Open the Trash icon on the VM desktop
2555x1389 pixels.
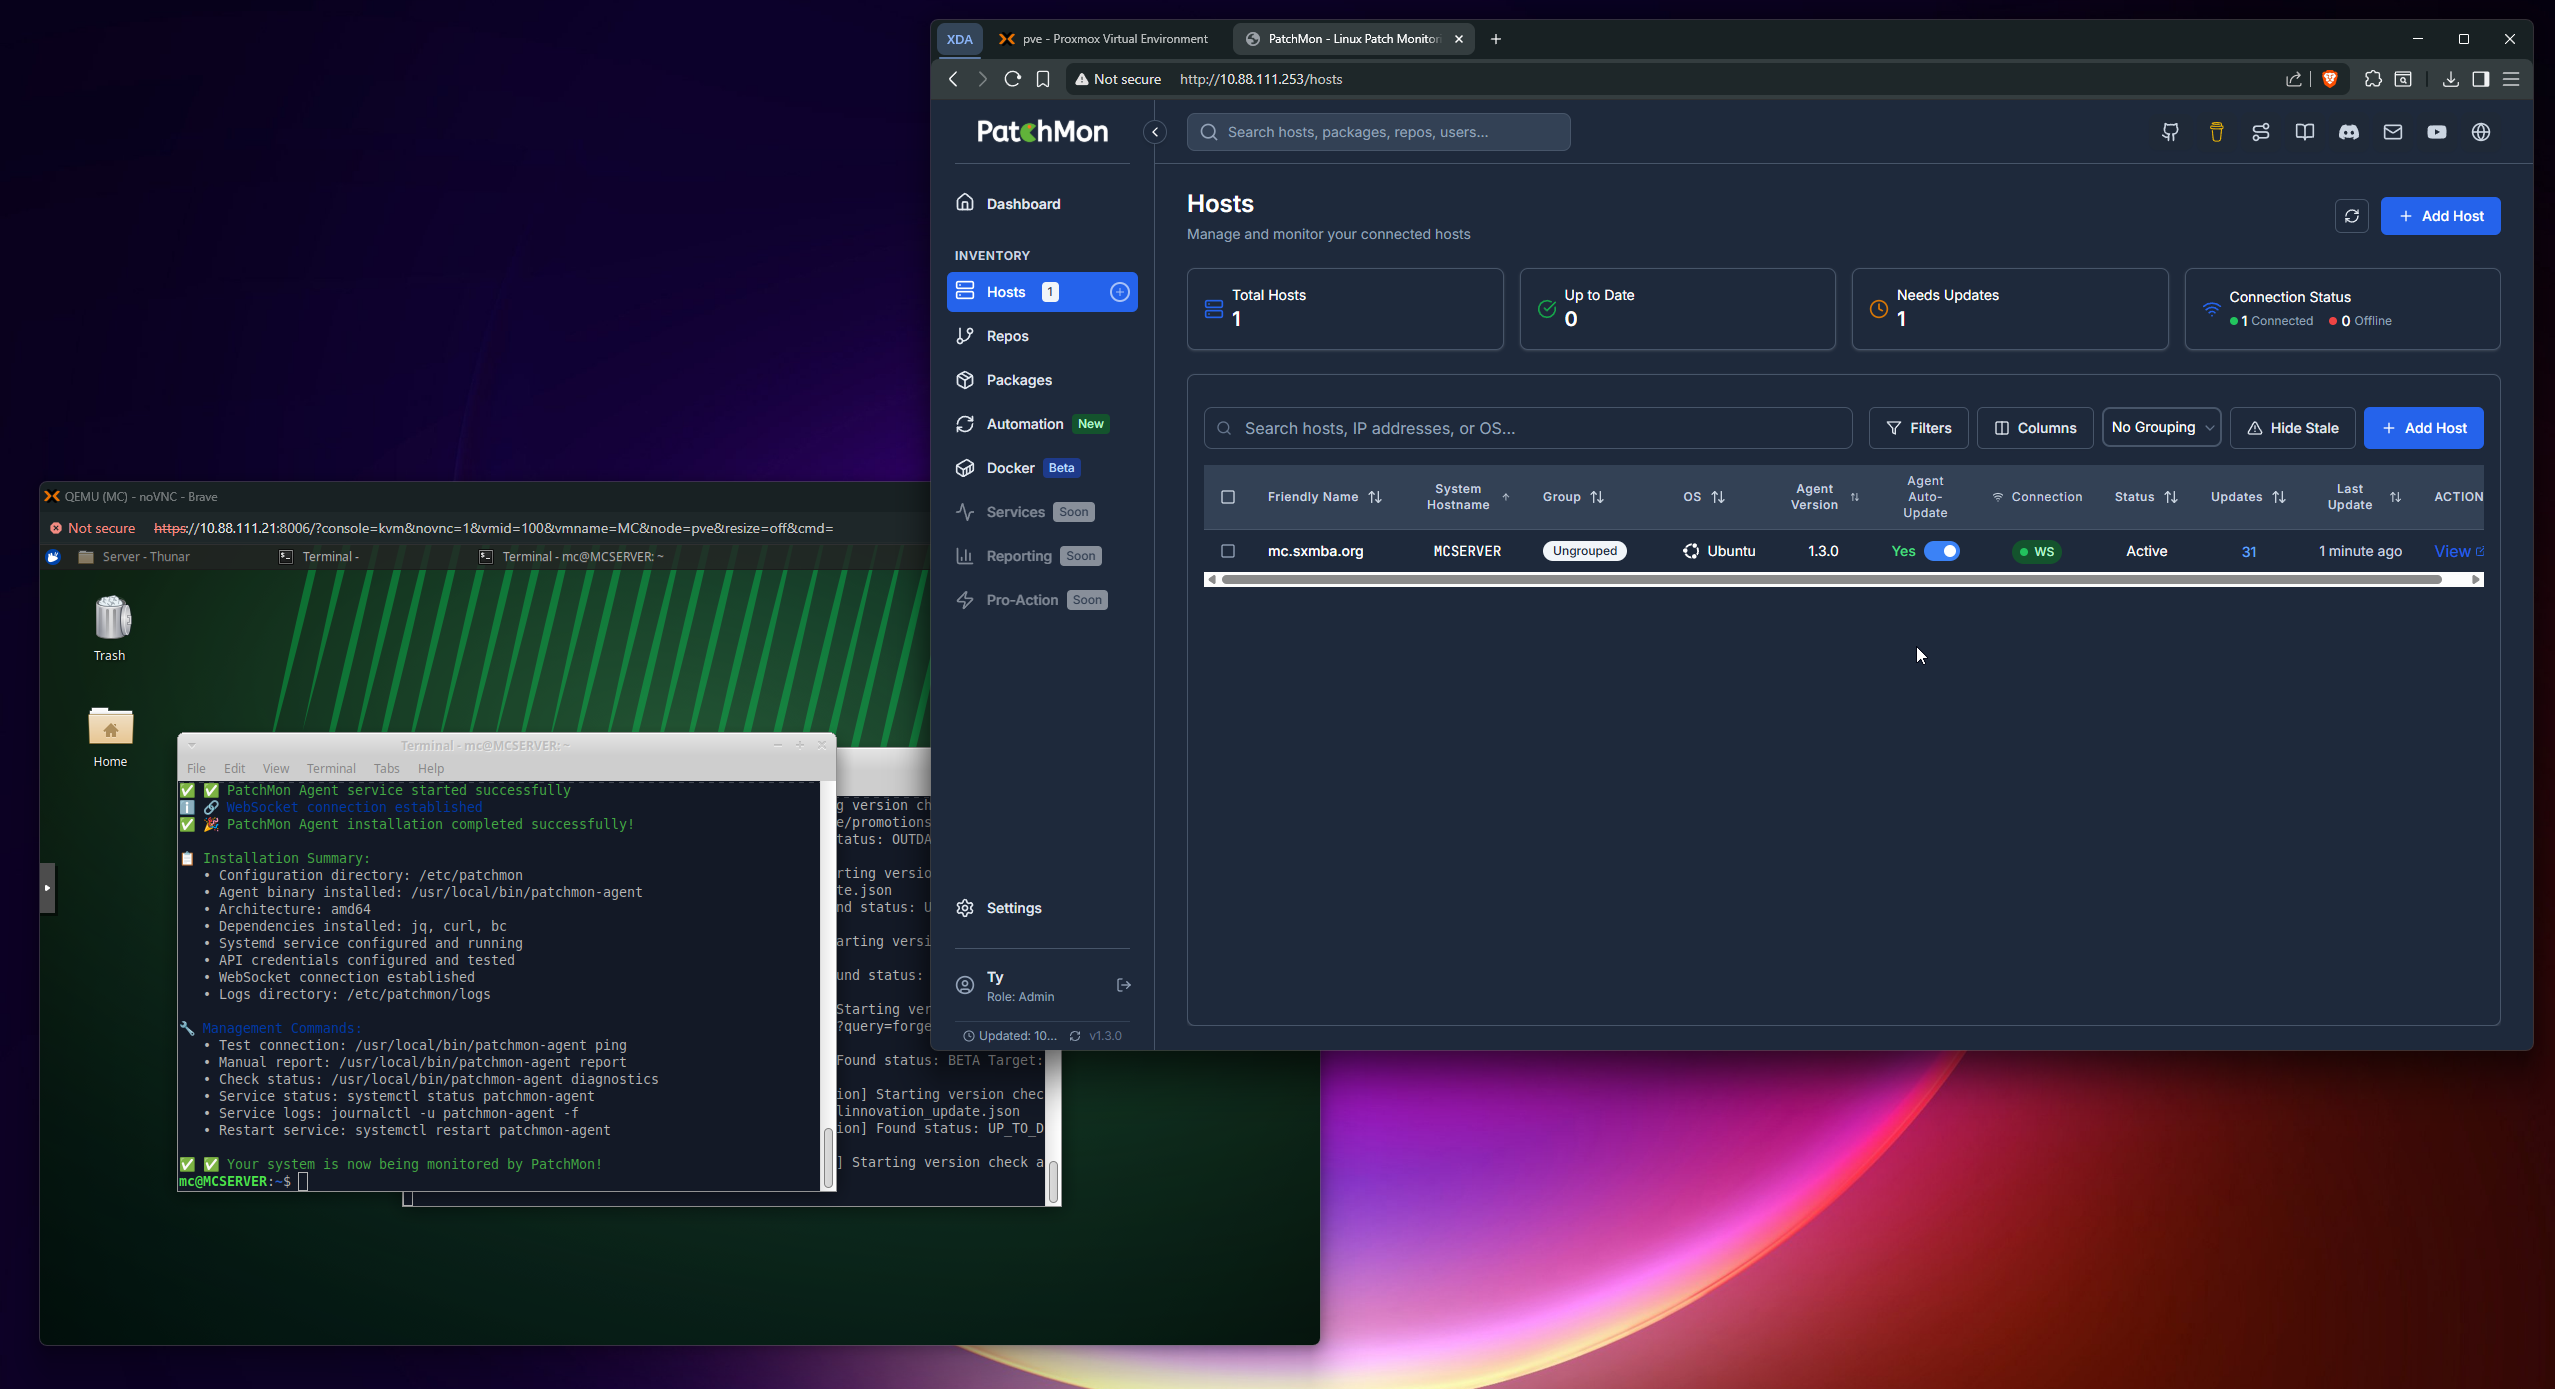click(110, 629)
